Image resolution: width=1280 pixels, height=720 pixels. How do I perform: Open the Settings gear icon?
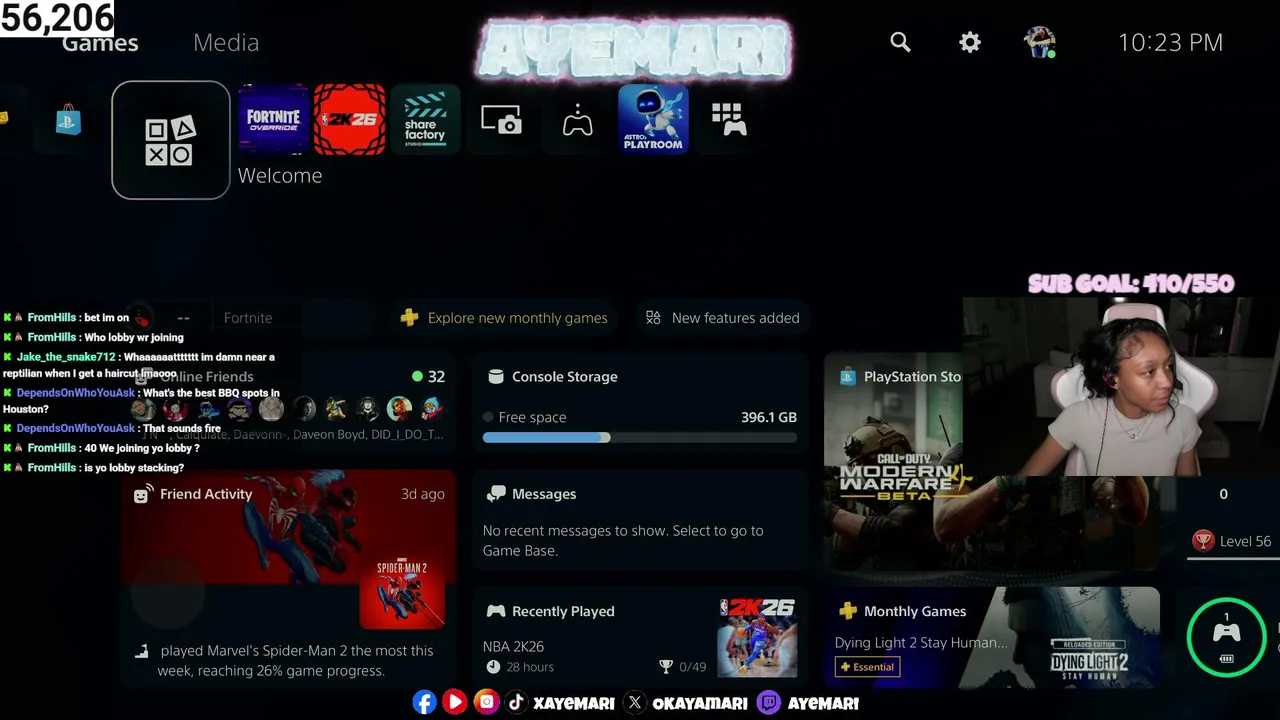[x=970, y=42]
